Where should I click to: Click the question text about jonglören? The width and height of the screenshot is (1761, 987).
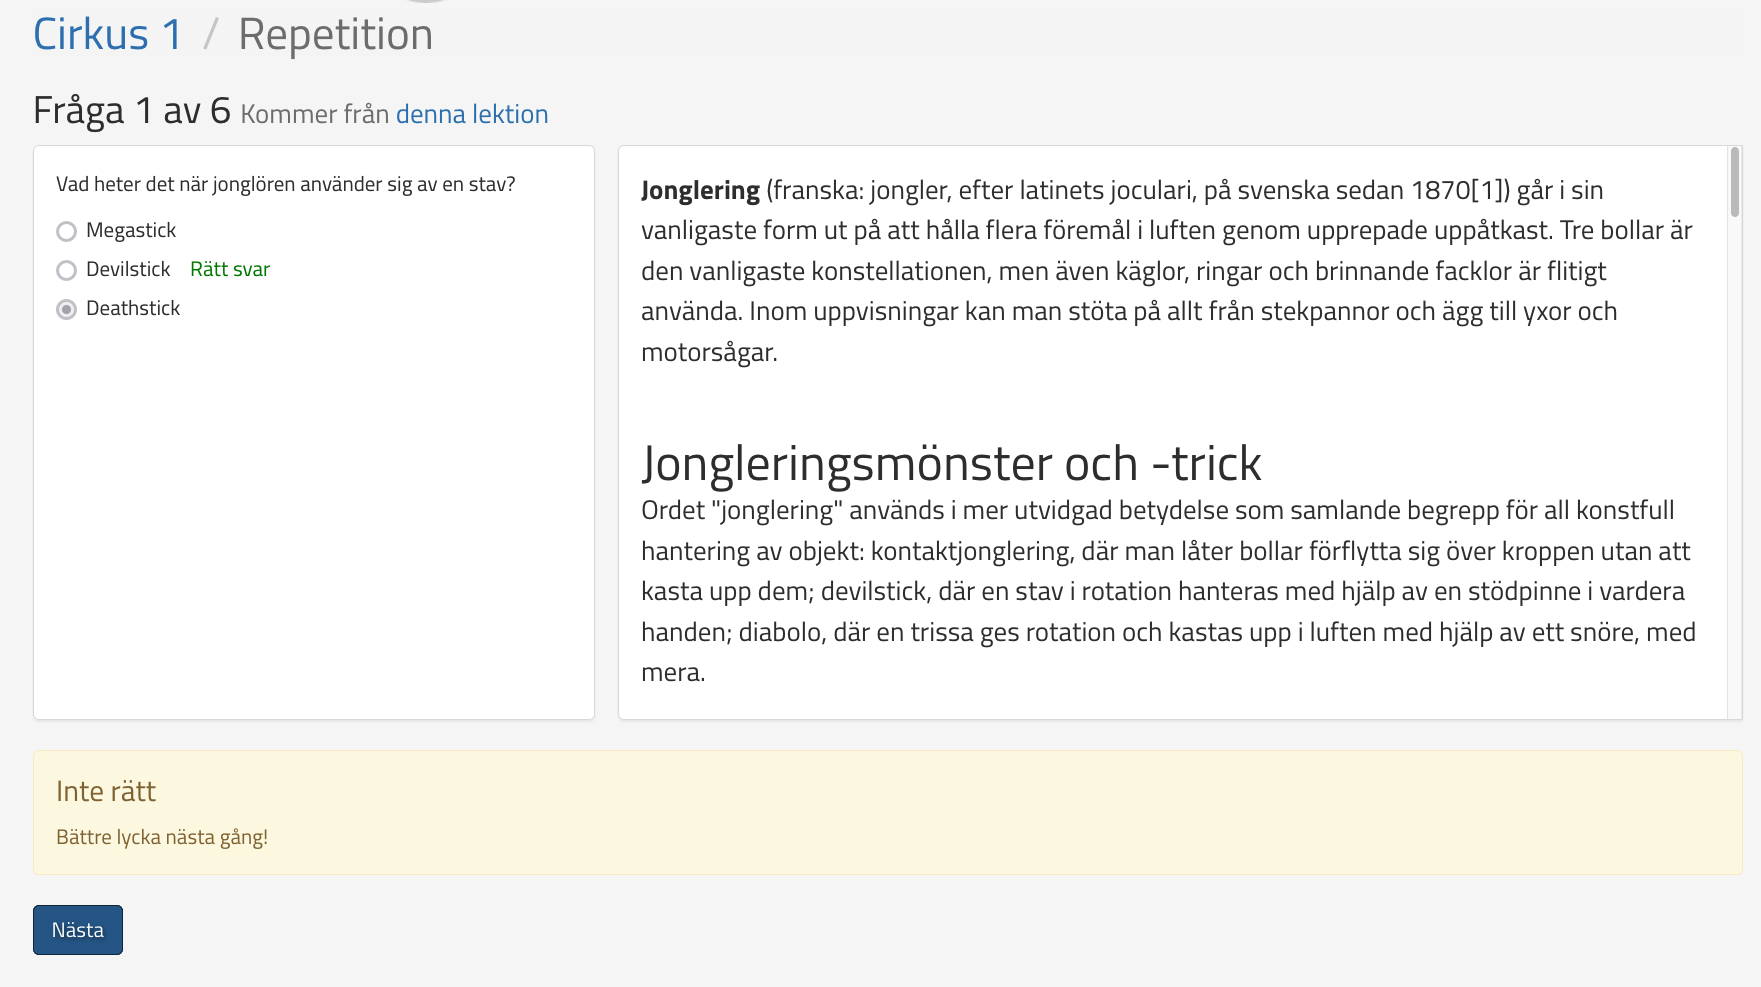pos(286,185)
